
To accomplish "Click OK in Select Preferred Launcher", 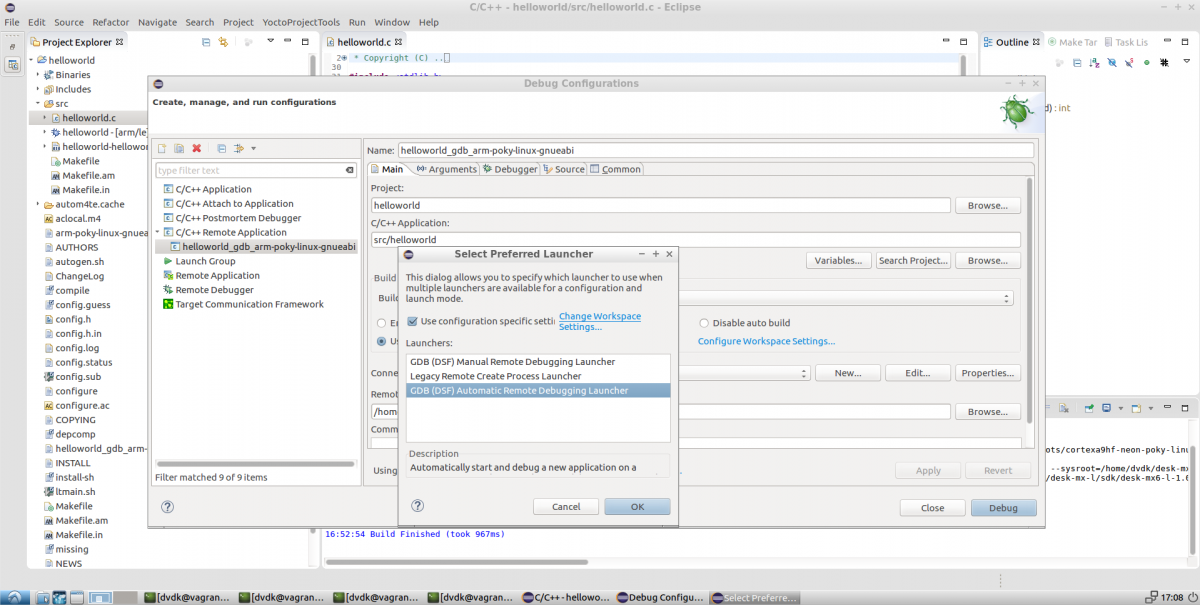I will pos(637,507).
